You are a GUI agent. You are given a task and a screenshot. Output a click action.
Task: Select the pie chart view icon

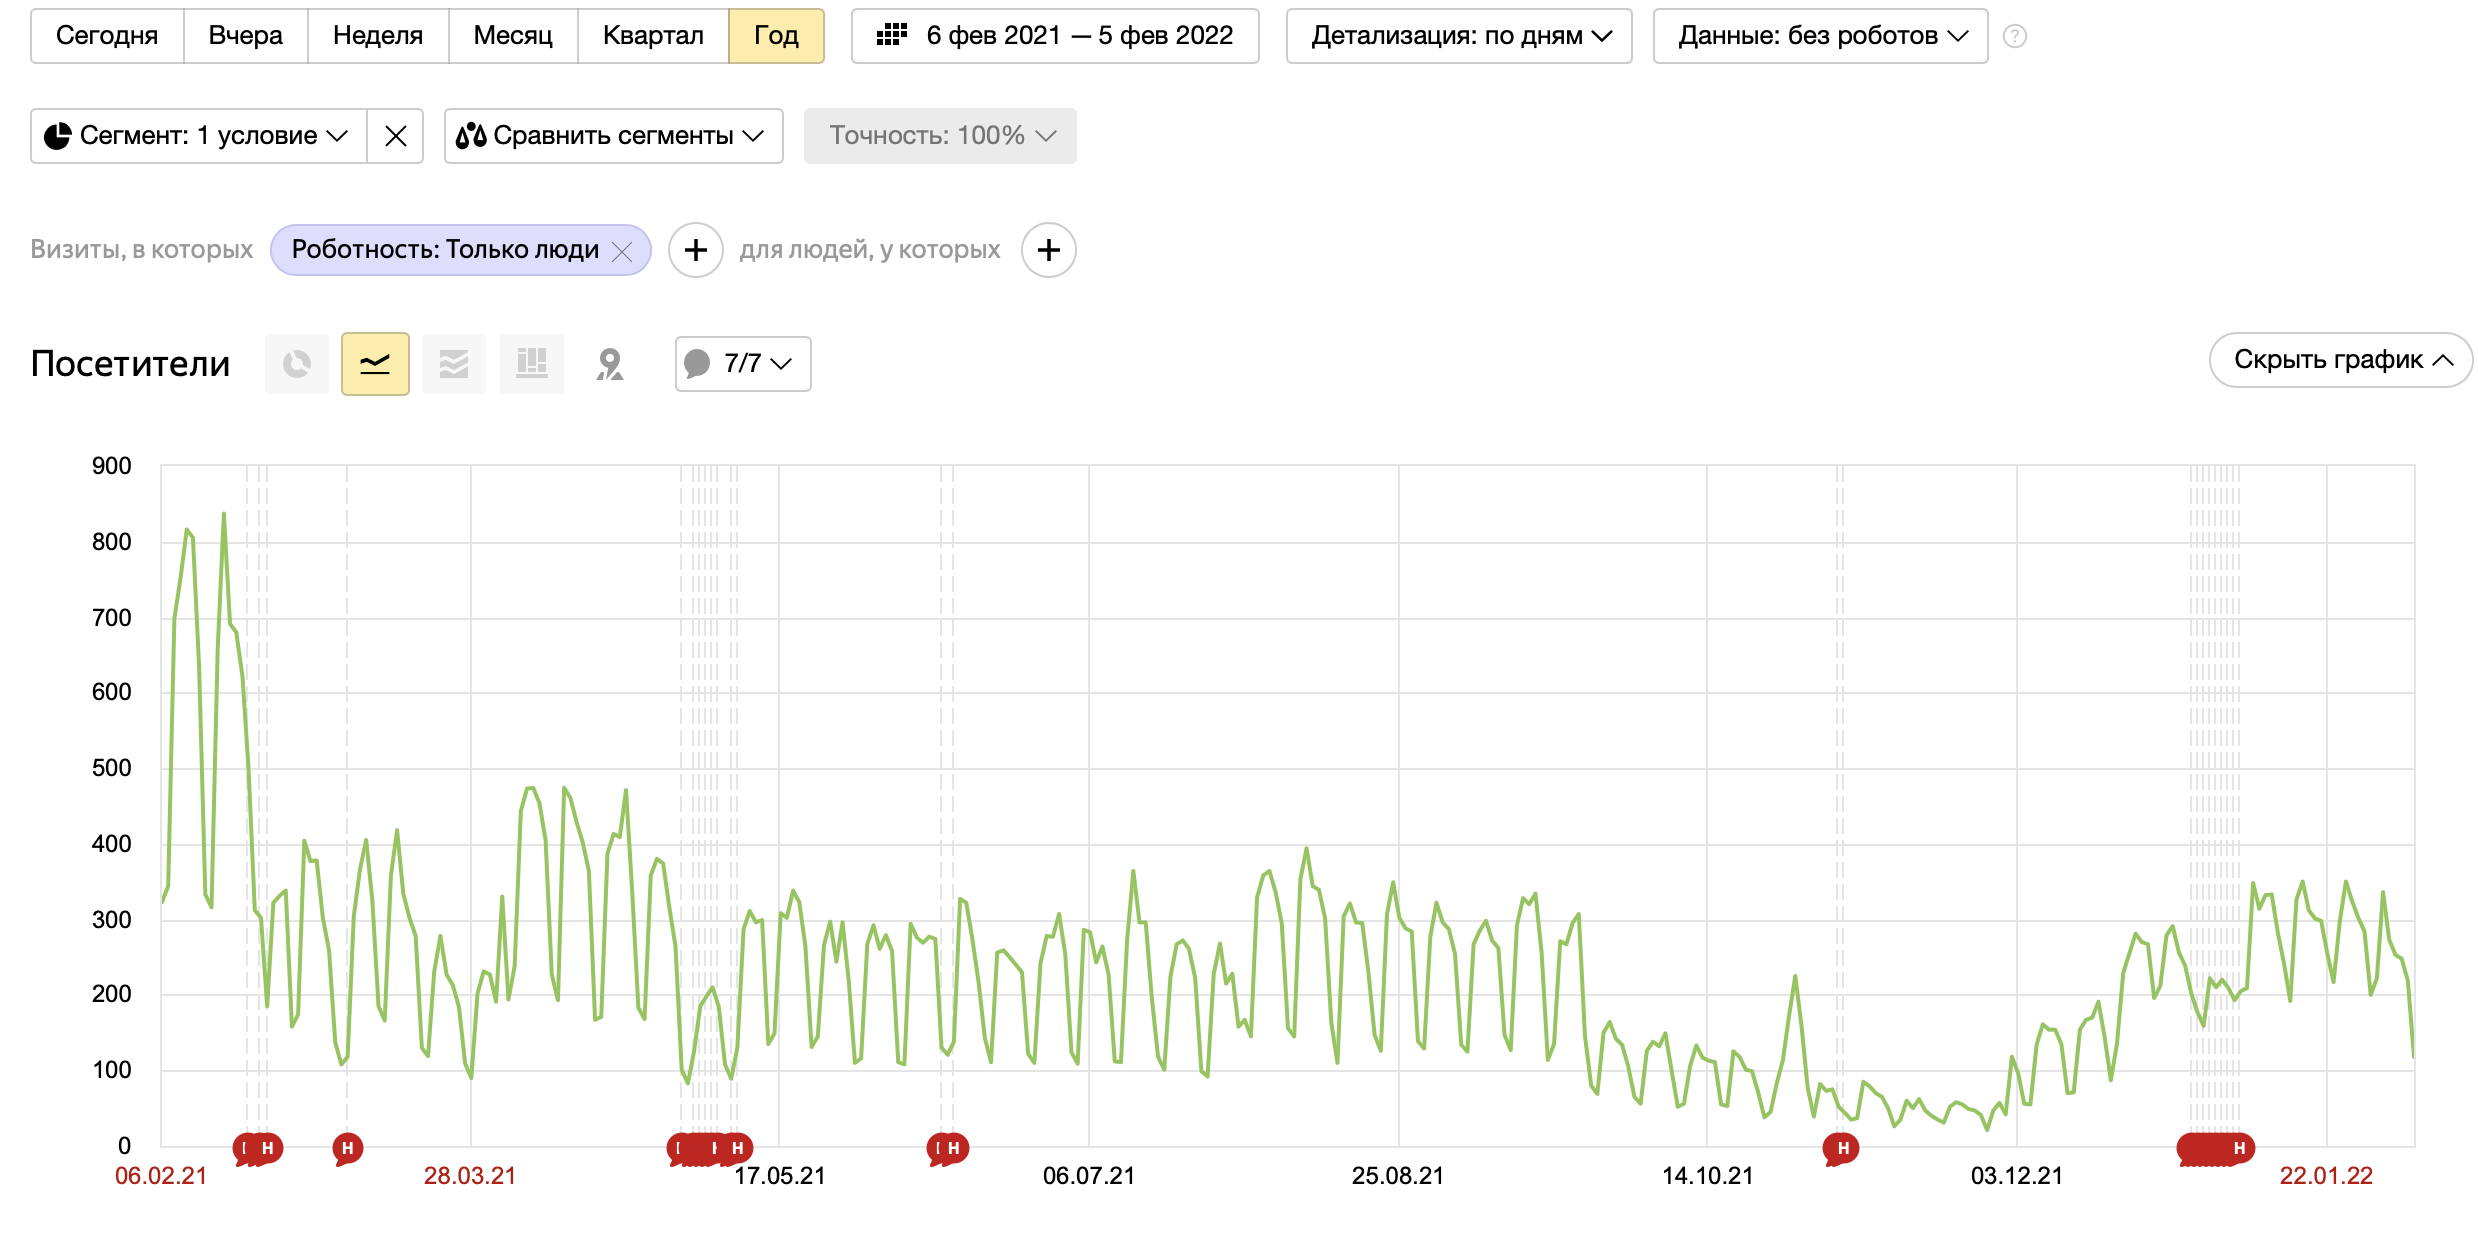[x=297, y=364]
